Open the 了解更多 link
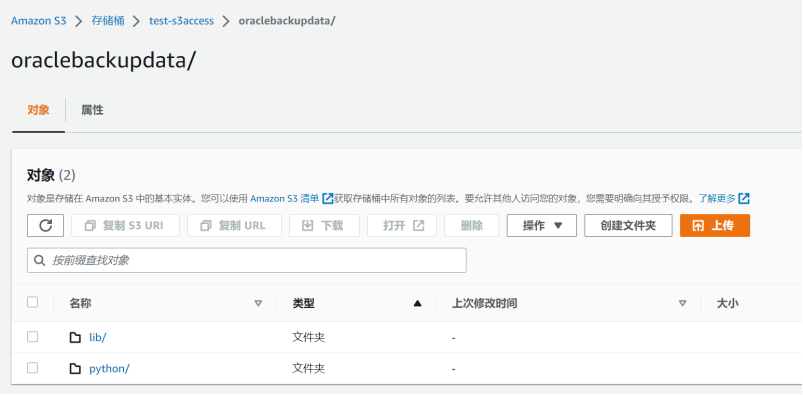Screen dimensions: 803x395 pos(717,198)
